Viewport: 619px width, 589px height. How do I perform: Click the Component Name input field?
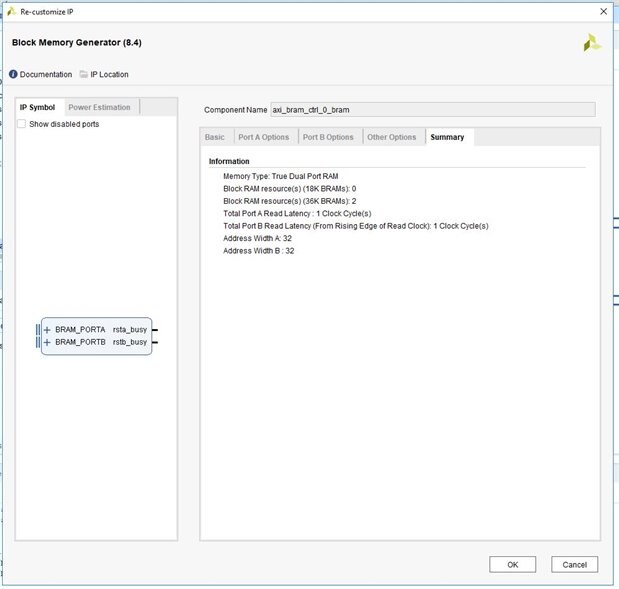[x=433, y=110]
